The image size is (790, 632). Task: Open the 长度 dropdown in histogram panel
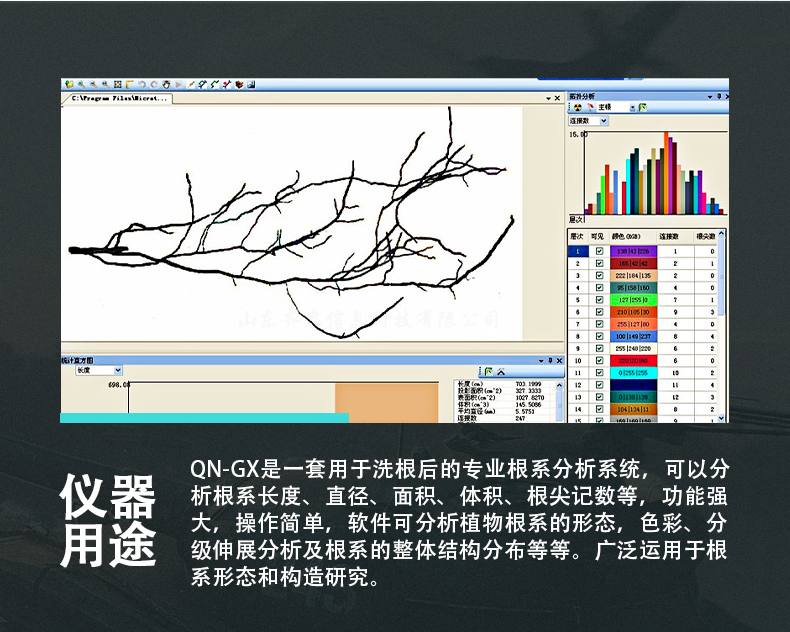(117, 370)
